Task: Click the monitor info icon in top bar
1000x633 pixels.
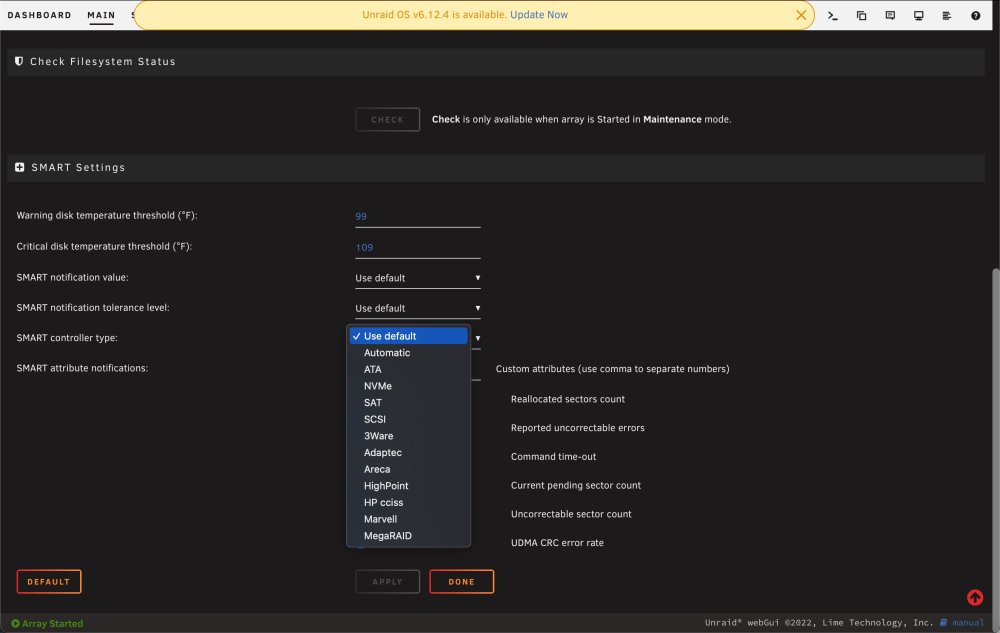Action: [918, 15]
